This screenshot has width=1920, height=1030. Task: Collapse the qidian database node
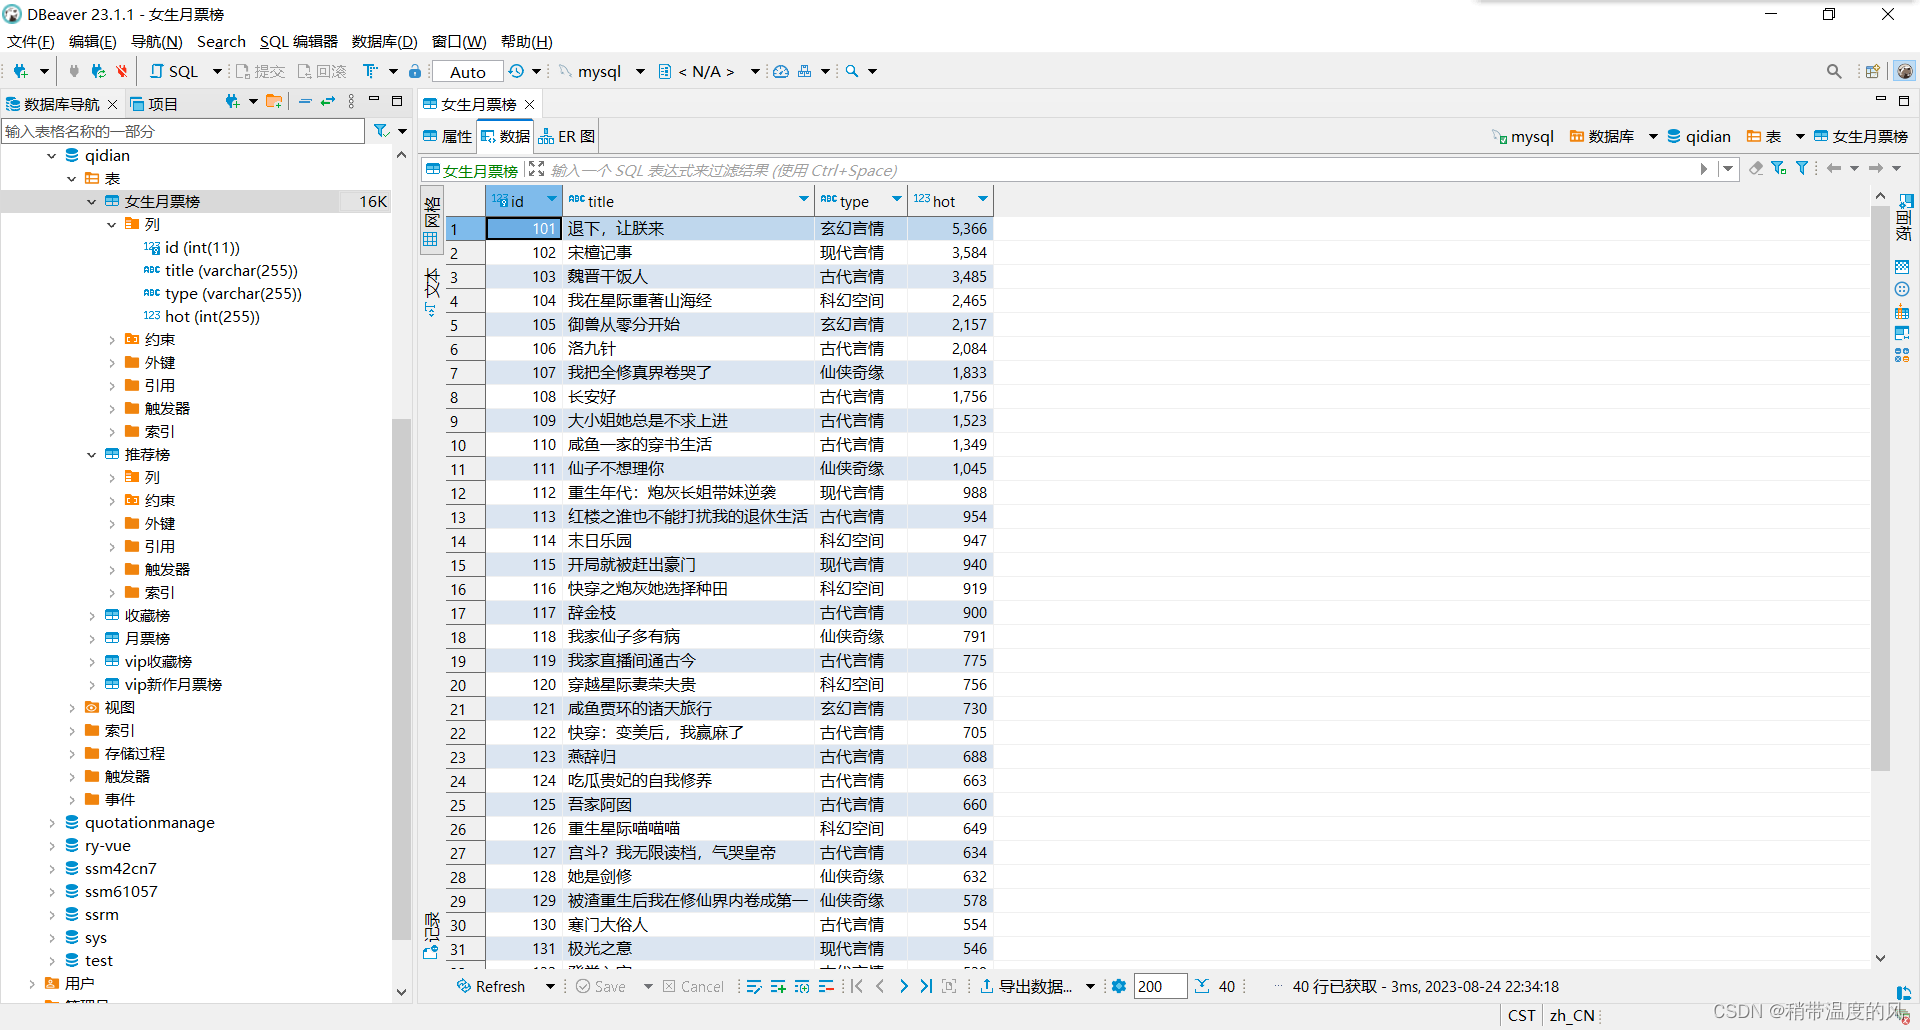[52, 156]
